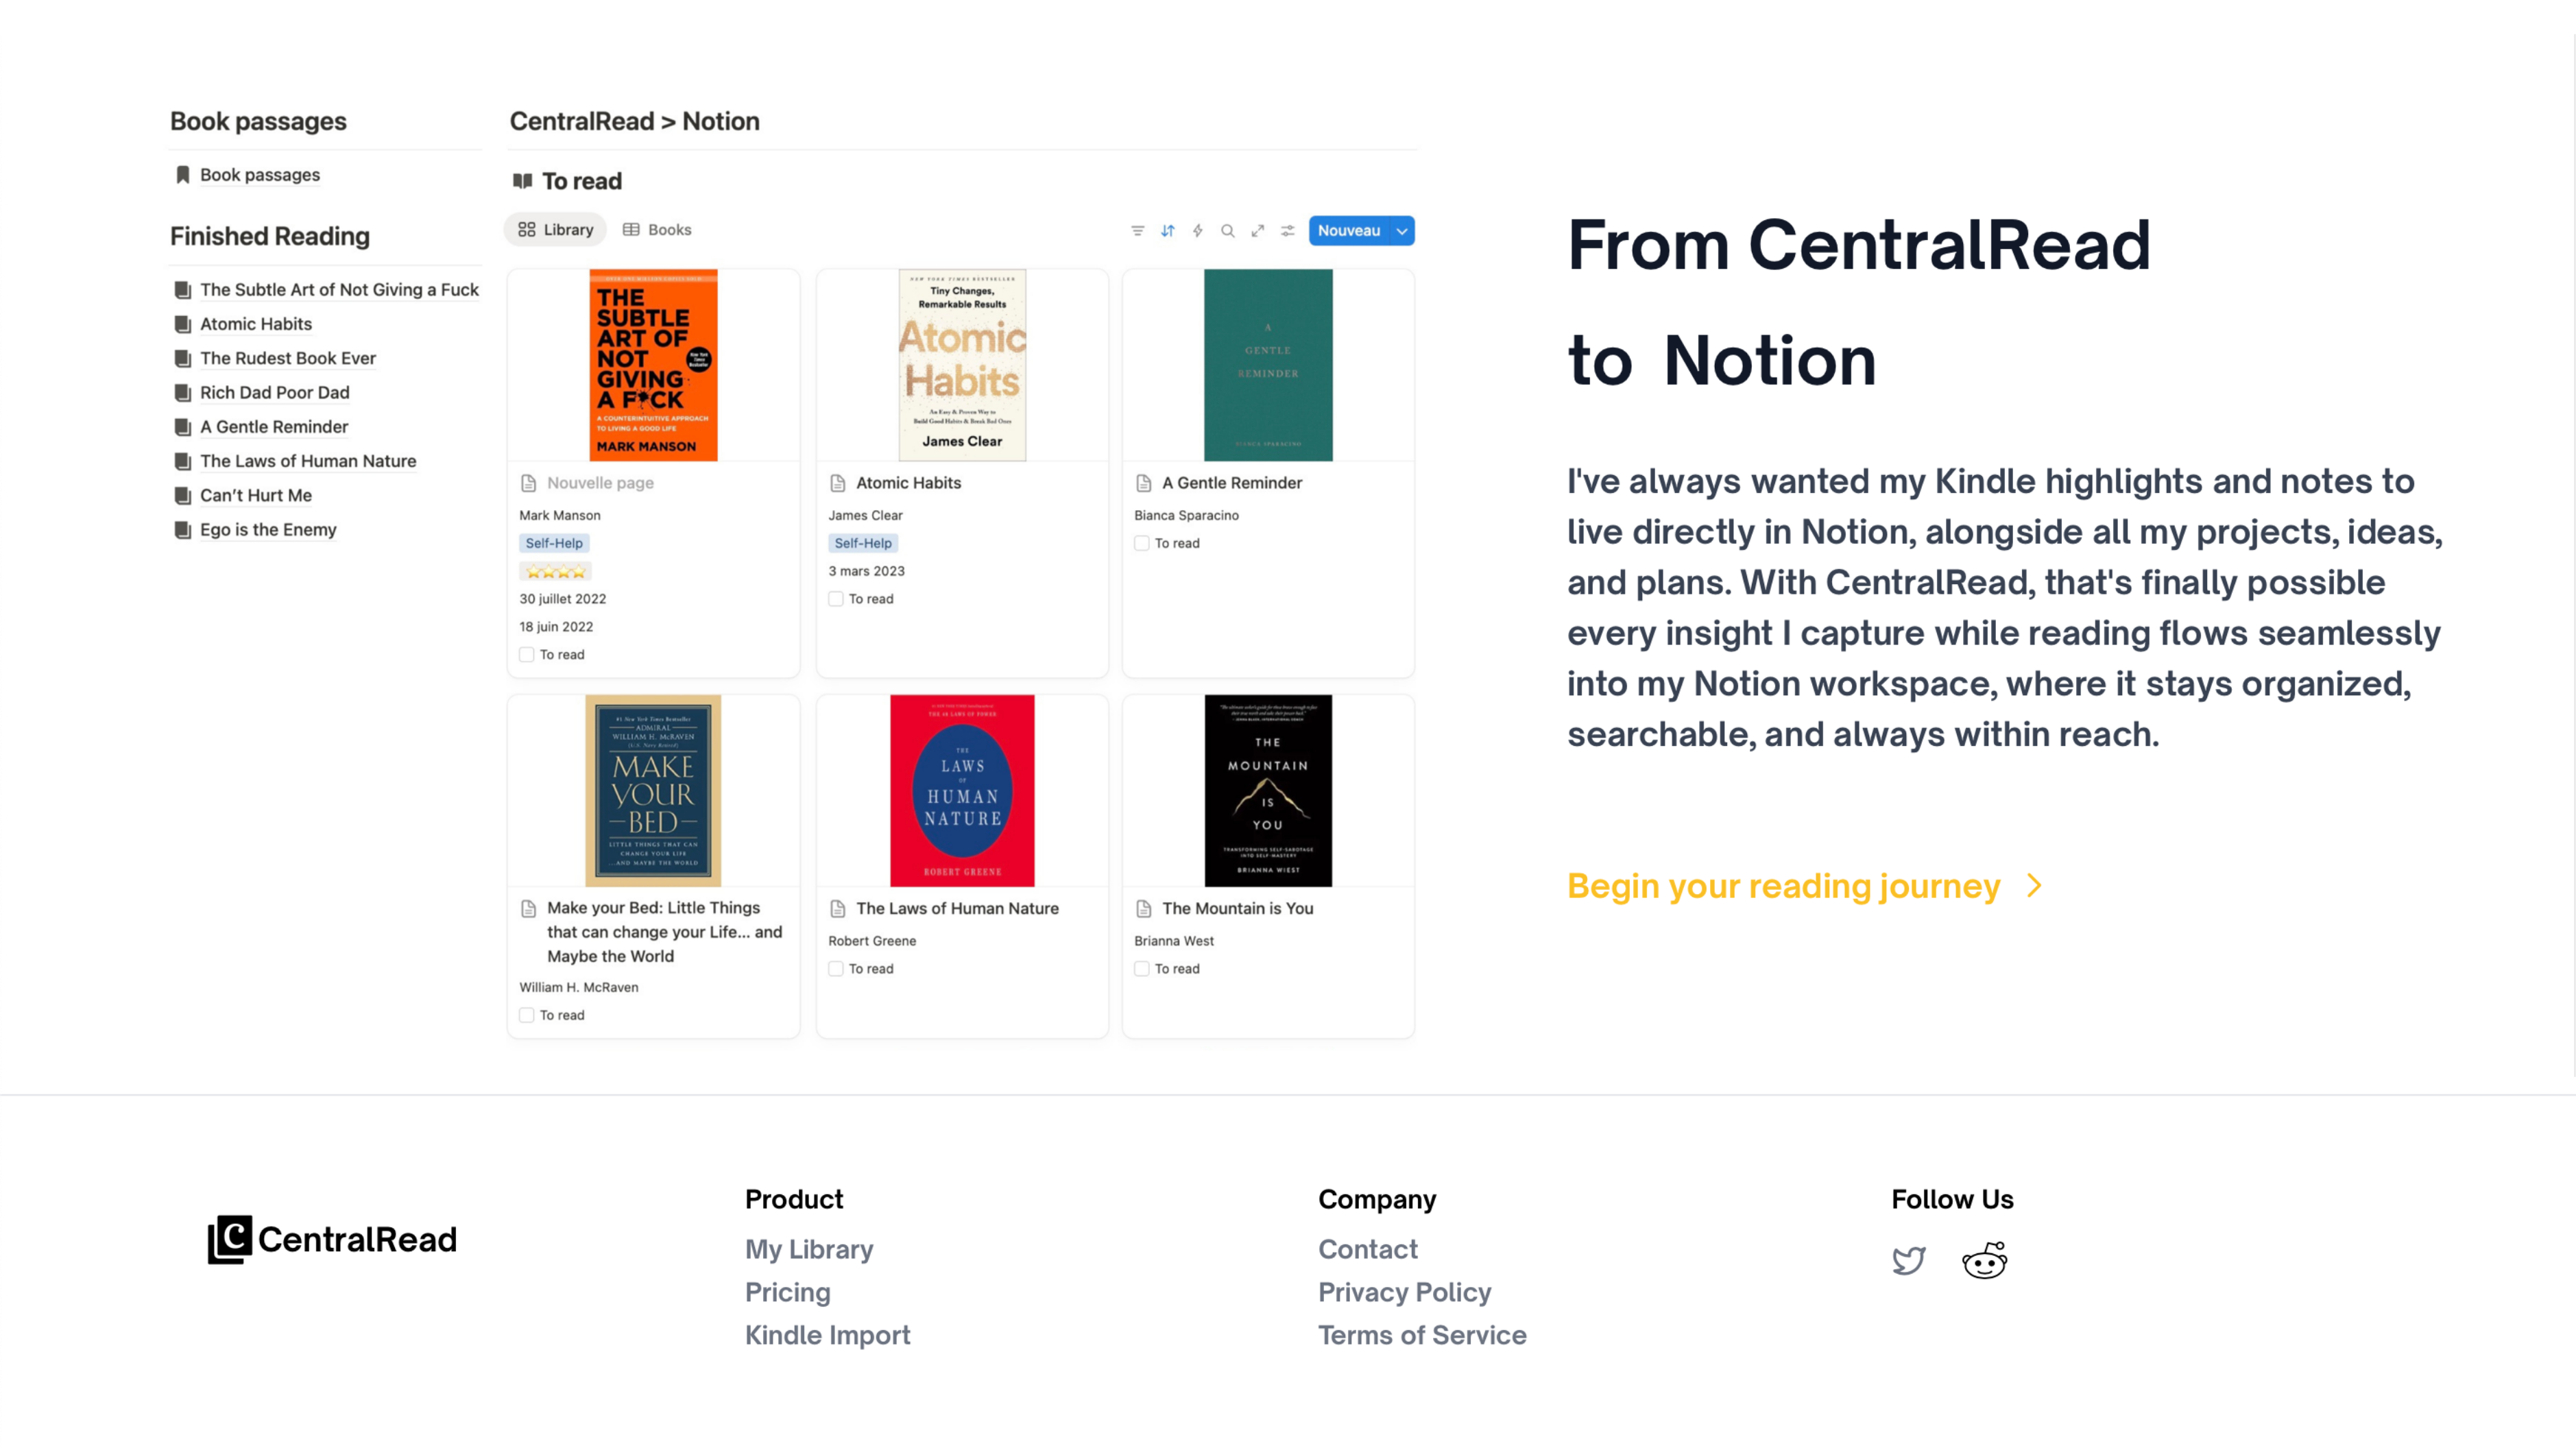Open the dropdown next to Nouveau
This screenshot has width=2576, height=1448.
tap(1402, 230)
